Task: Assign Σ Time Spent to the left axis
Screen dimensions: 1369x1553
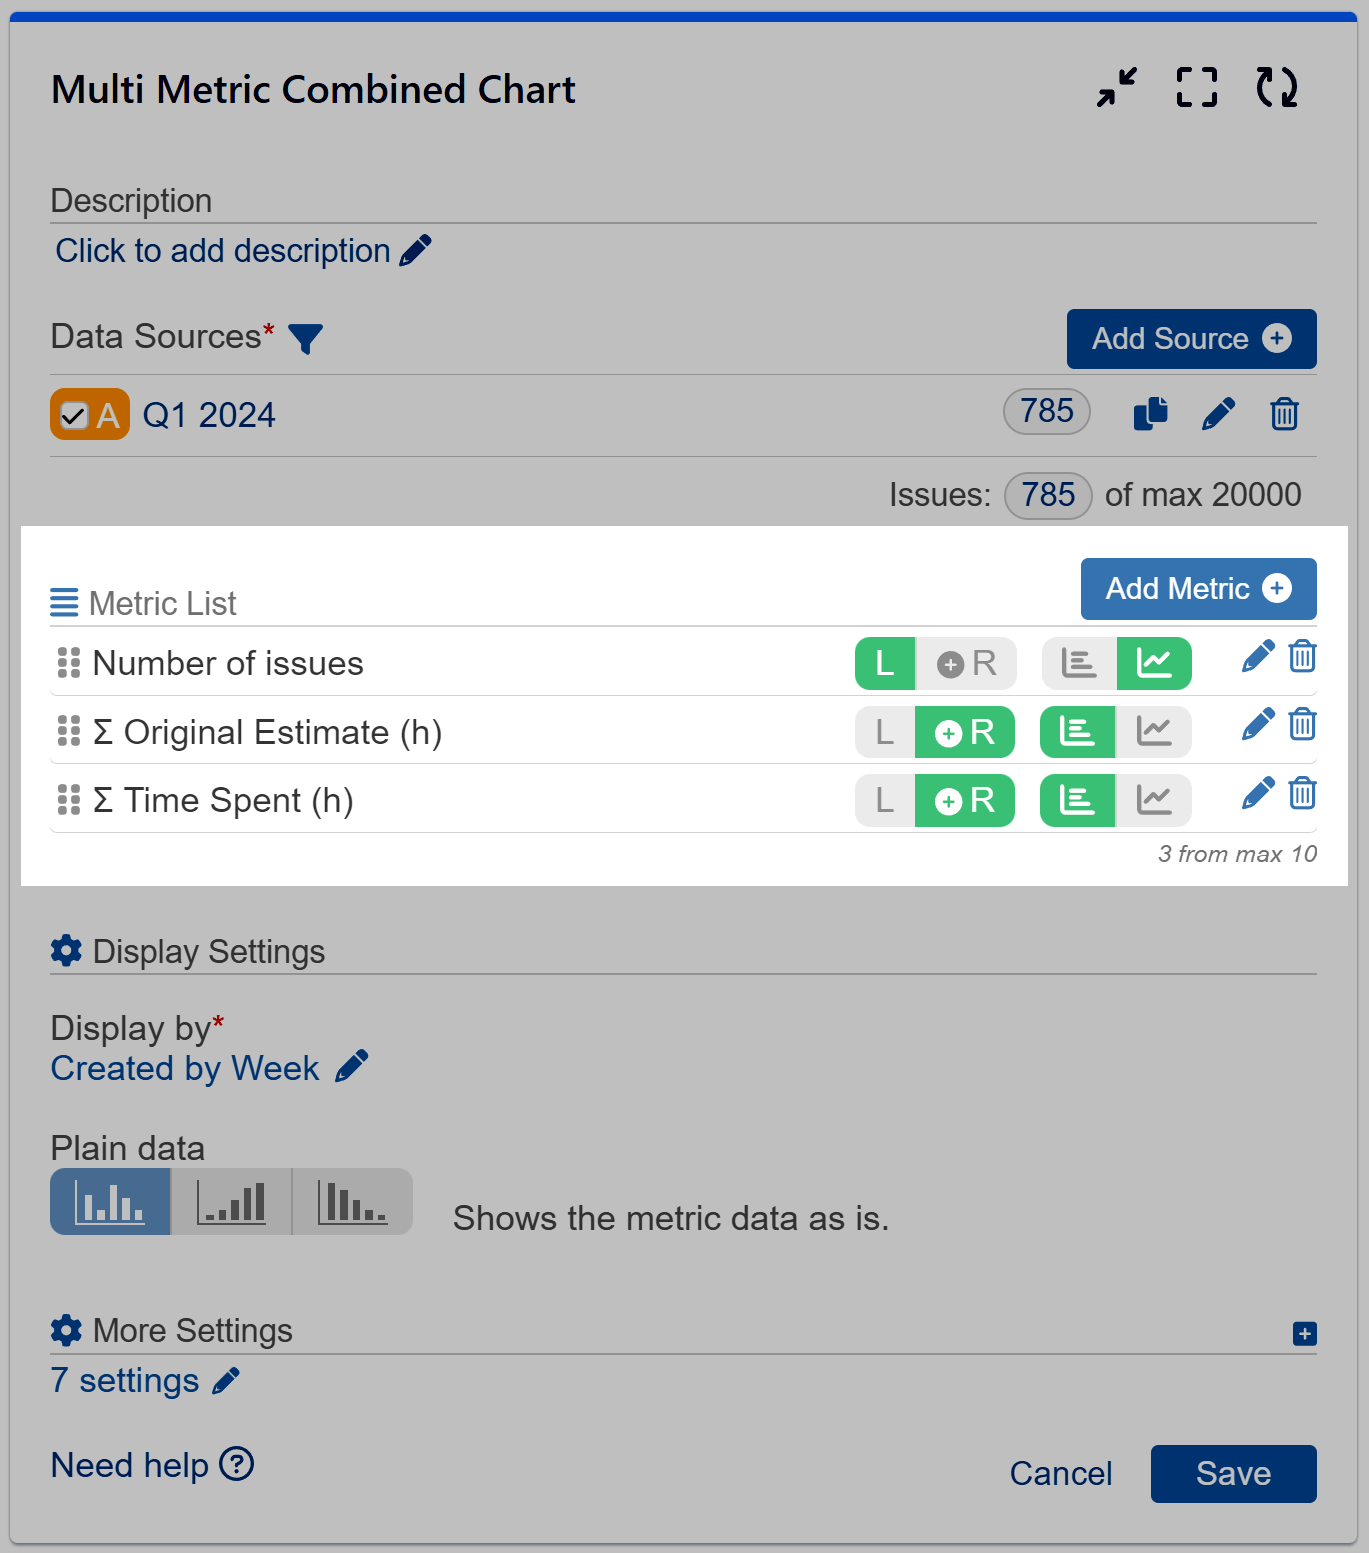Action: 884,800
